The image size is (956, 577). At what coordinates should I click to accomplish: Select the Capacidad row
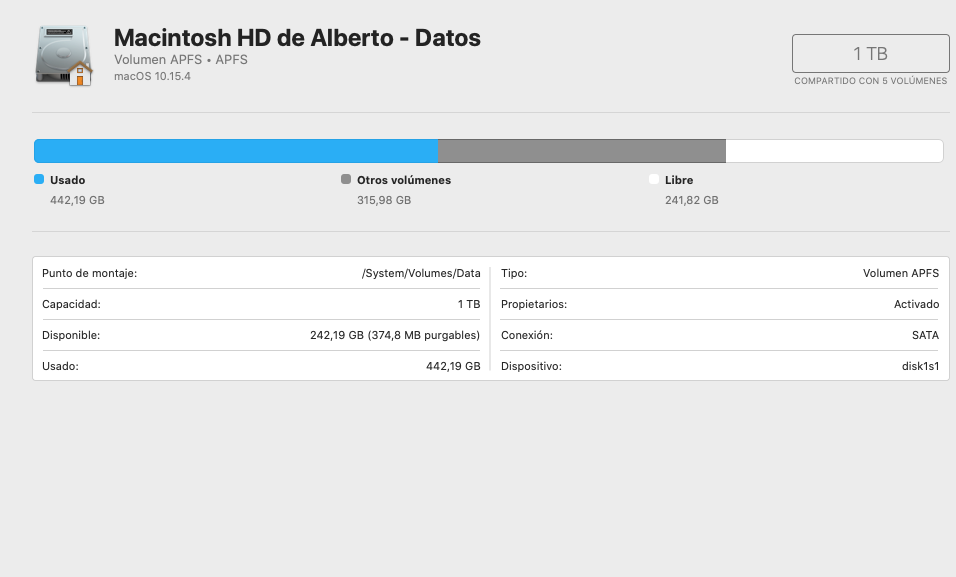click(261, 304)
